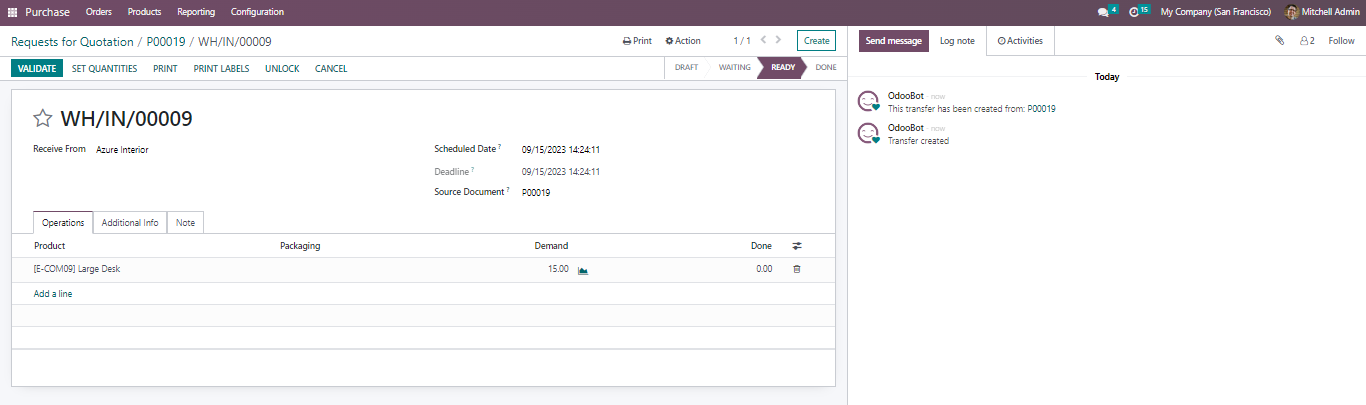Click the Add a line link
The image size is (1366, 405).
[53, 294]
